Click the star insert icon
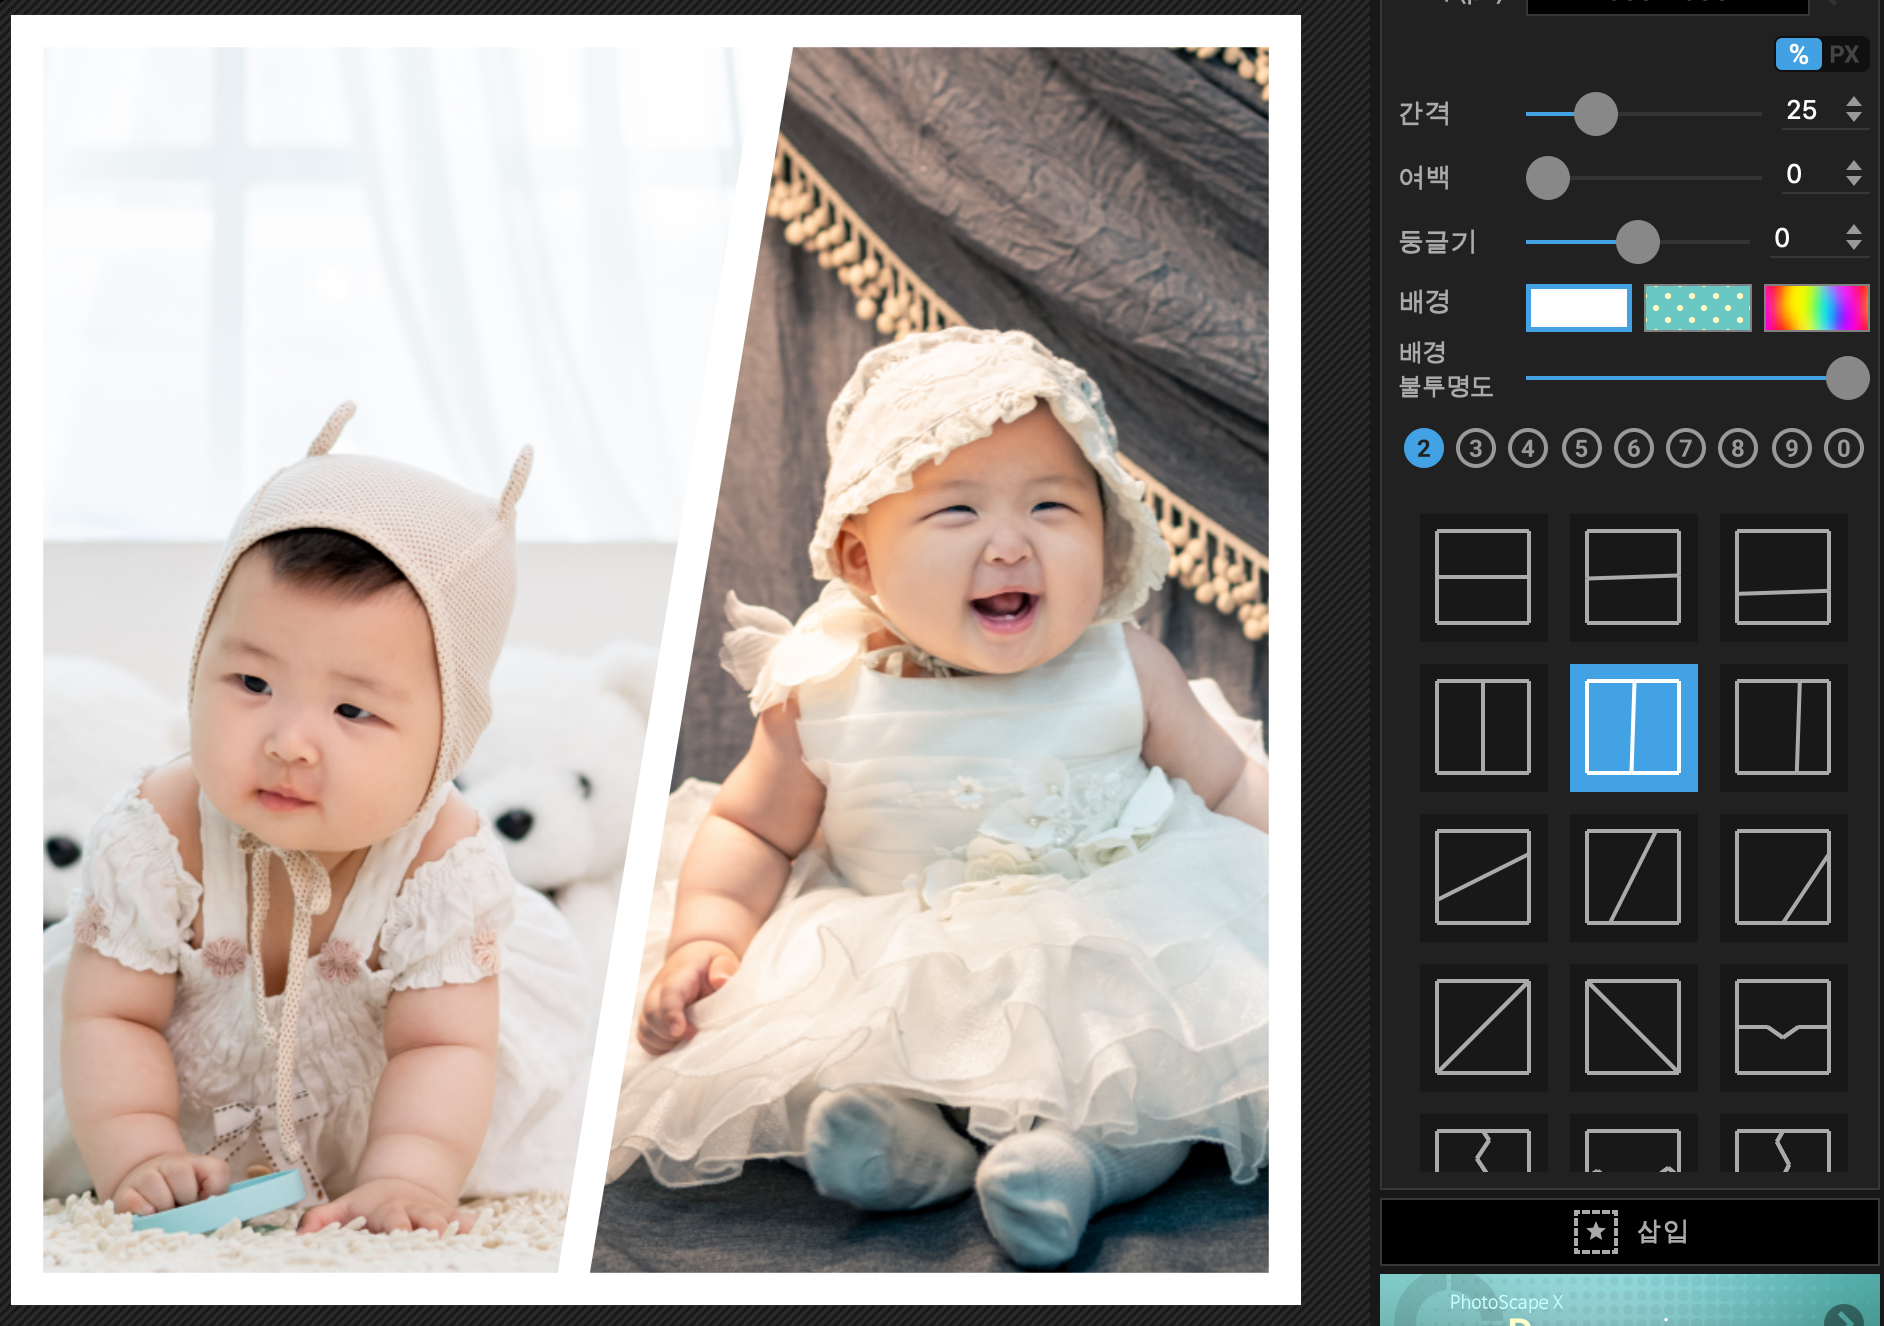 click(1596, 1231)
